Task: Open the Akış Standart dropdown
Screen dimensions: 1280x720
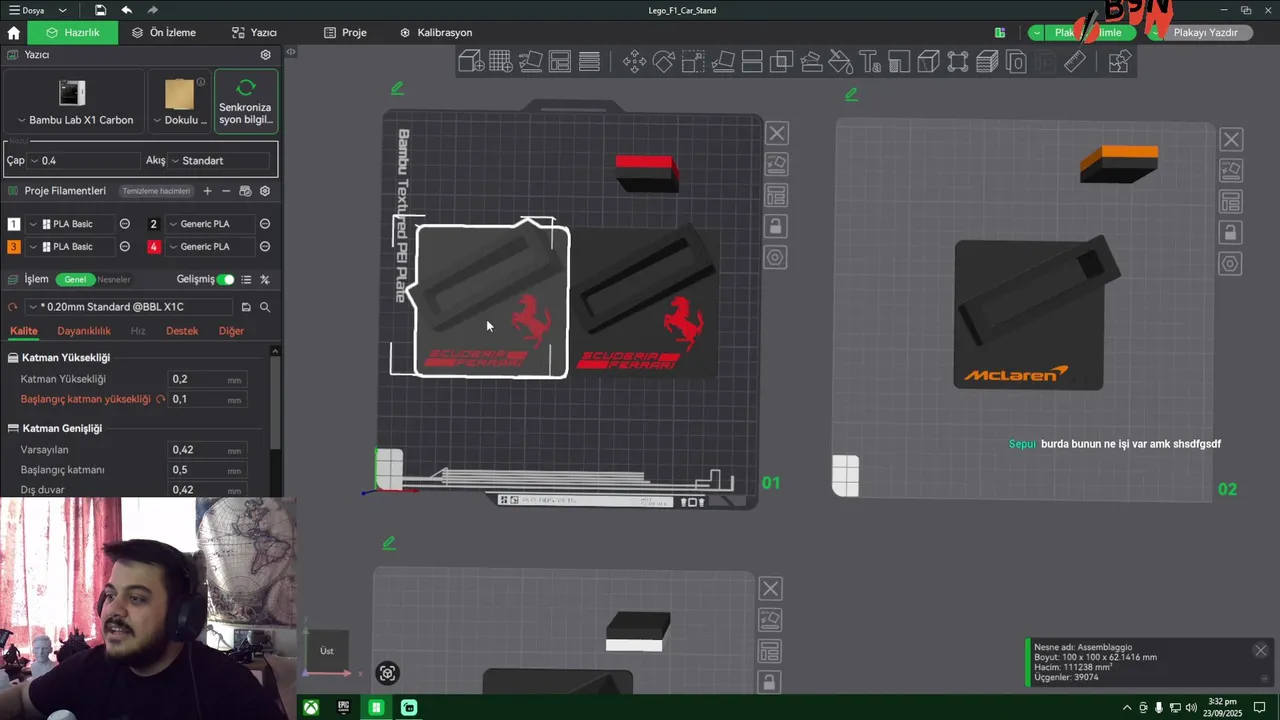Action: point(220,160)
